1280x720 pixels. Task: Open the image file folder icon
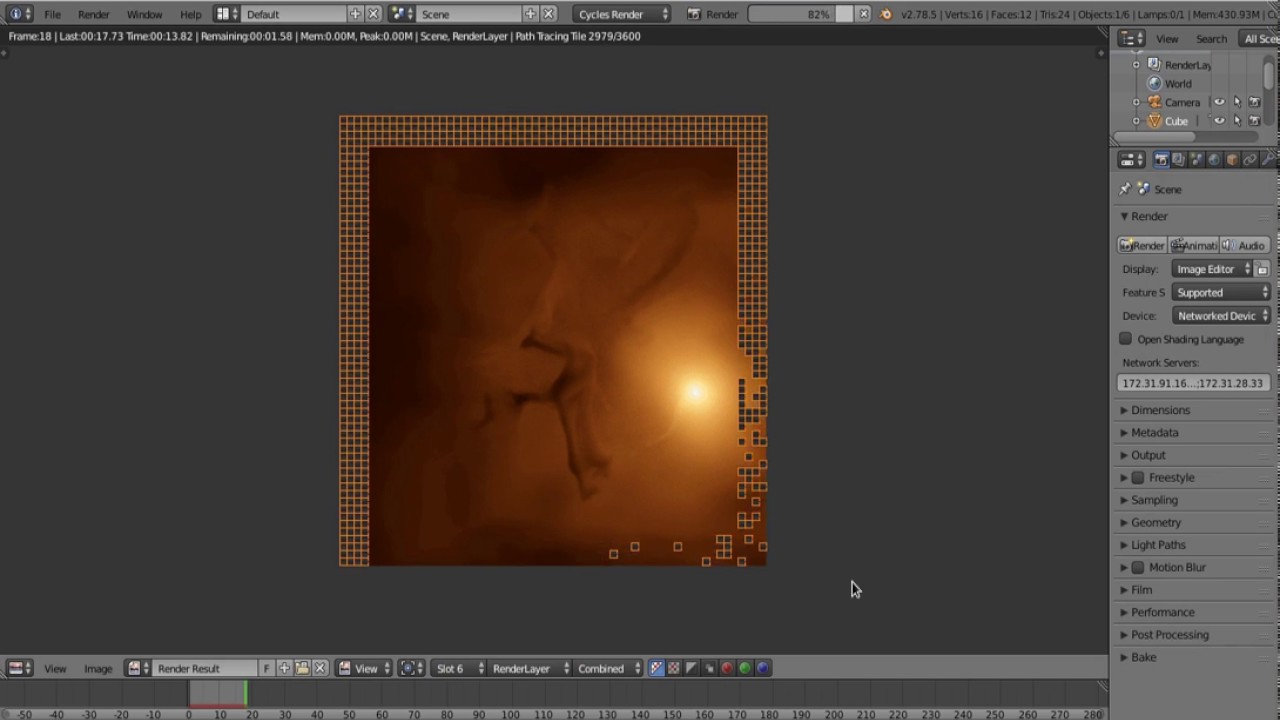[302, 668]
